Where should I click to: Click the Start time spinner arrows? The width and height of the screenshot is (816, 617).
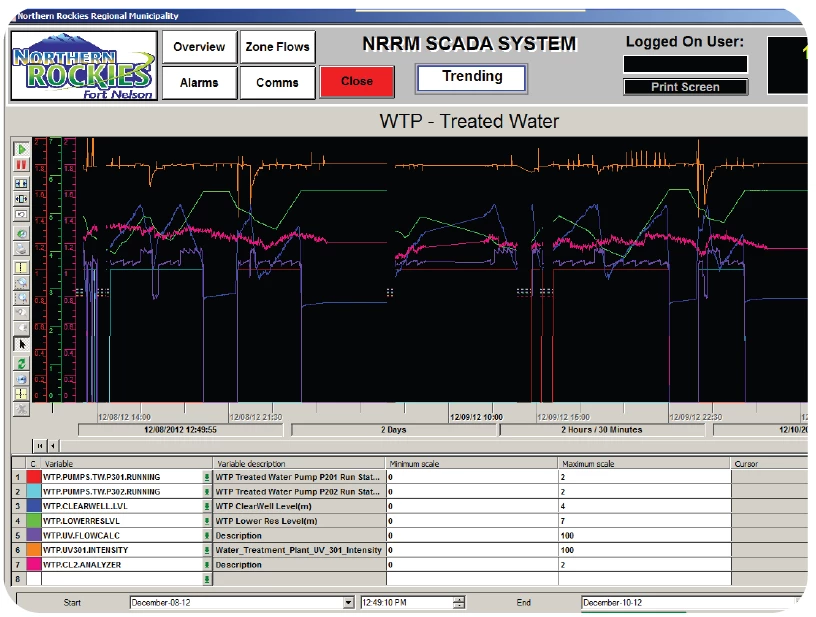[458, 603]
